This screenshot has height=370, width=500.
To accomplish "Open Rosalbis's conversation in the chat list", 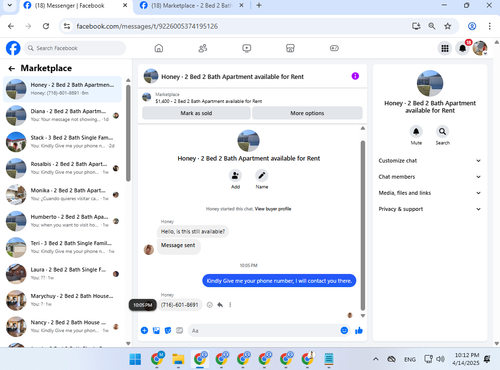I will (x=62, y=168).
